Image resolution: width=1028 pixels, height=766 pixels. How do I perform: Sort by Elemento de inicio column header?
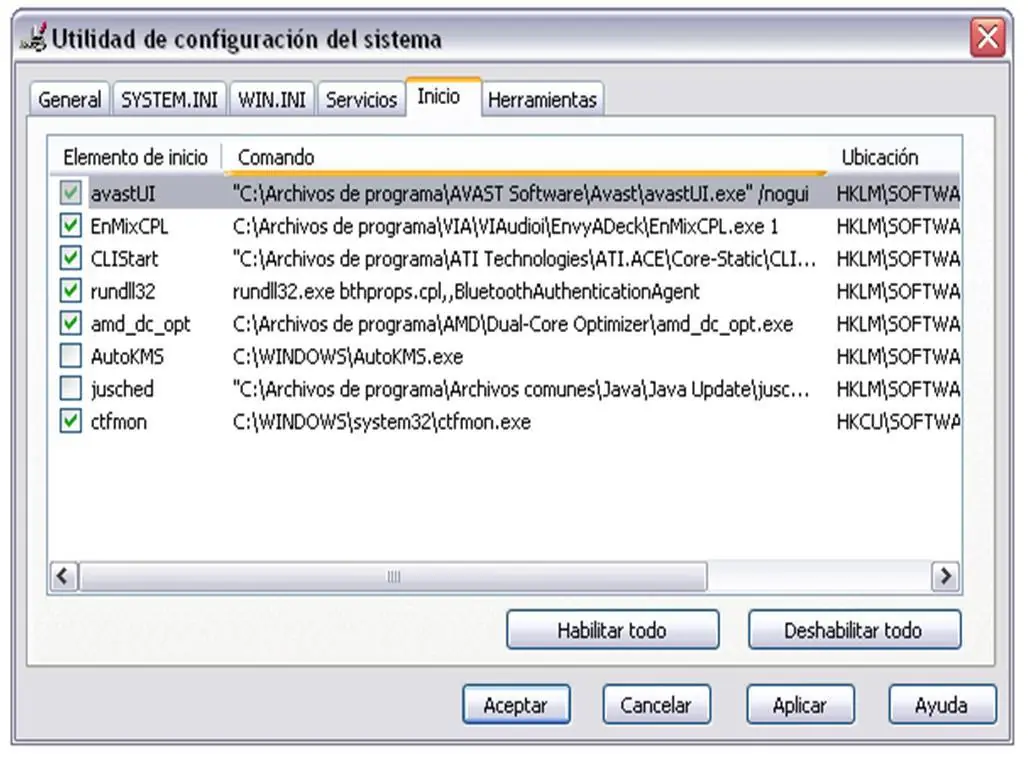[x=136, y=157]
